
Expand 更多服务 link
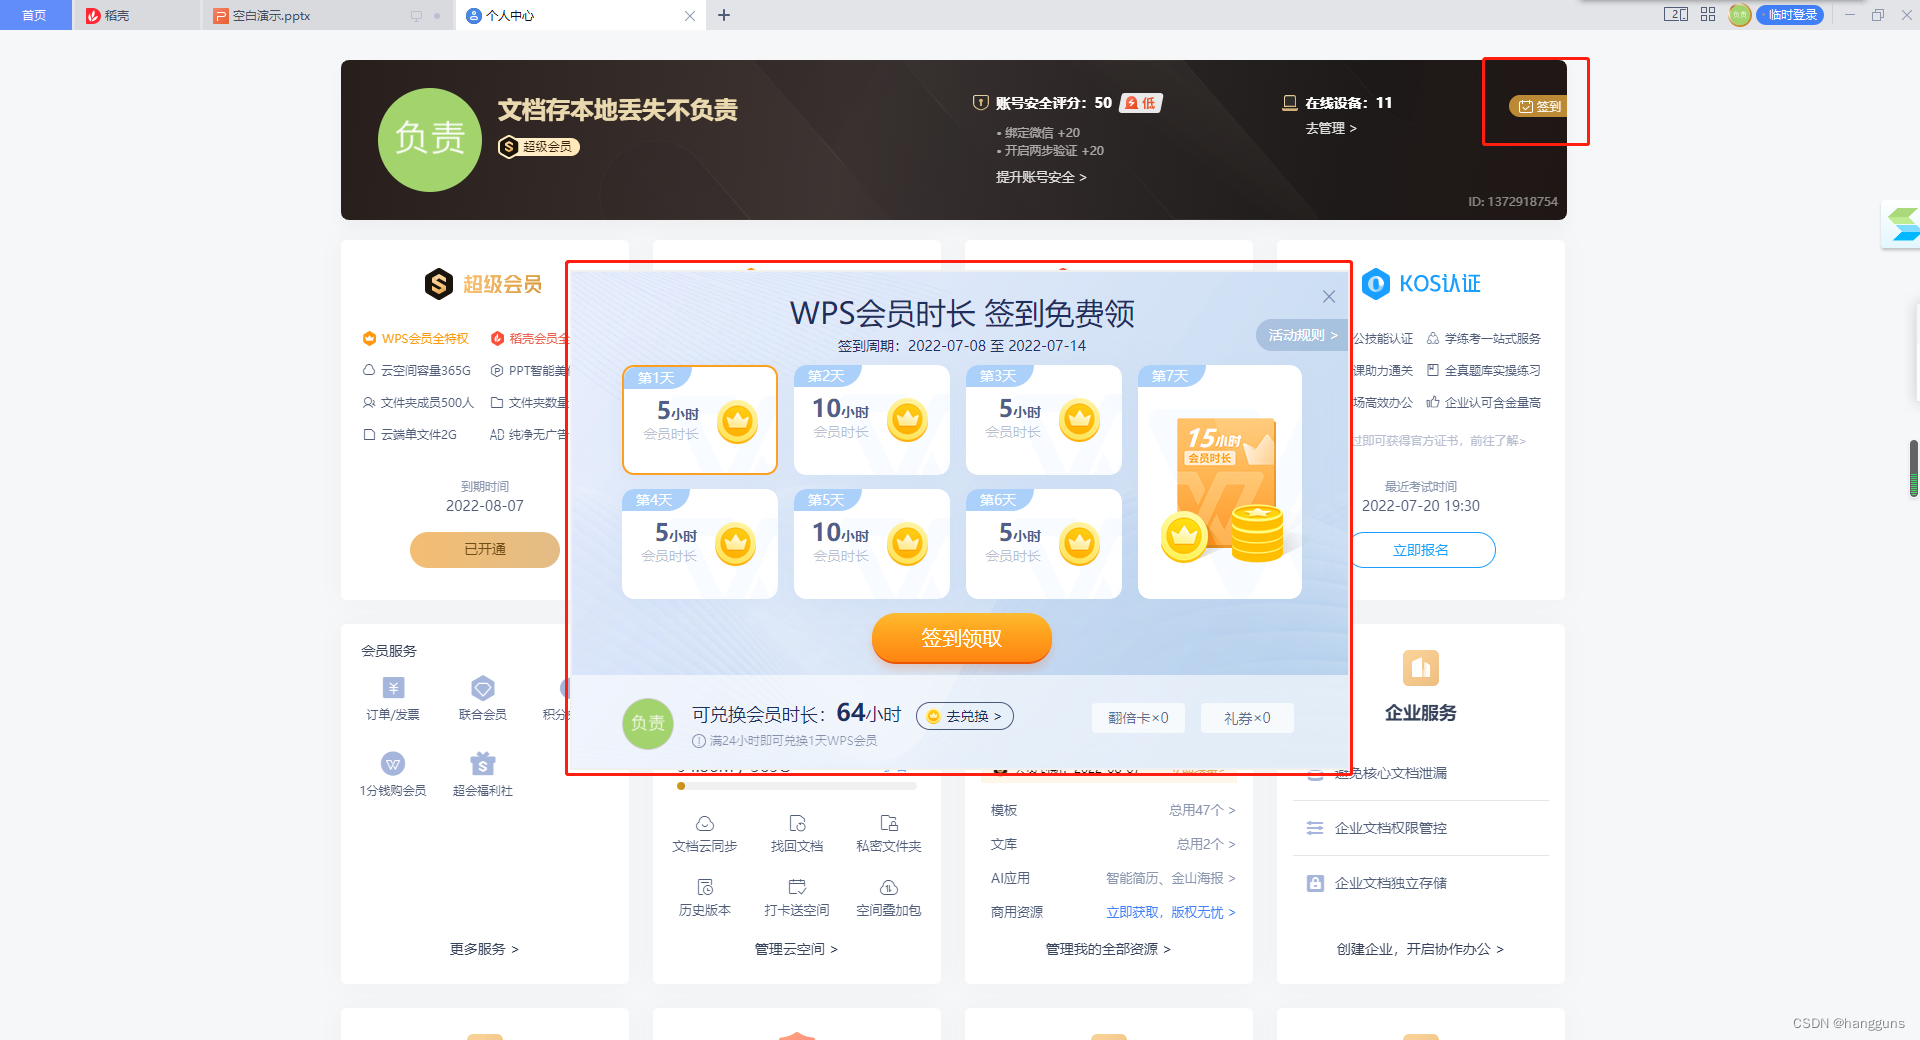point(484,949)
